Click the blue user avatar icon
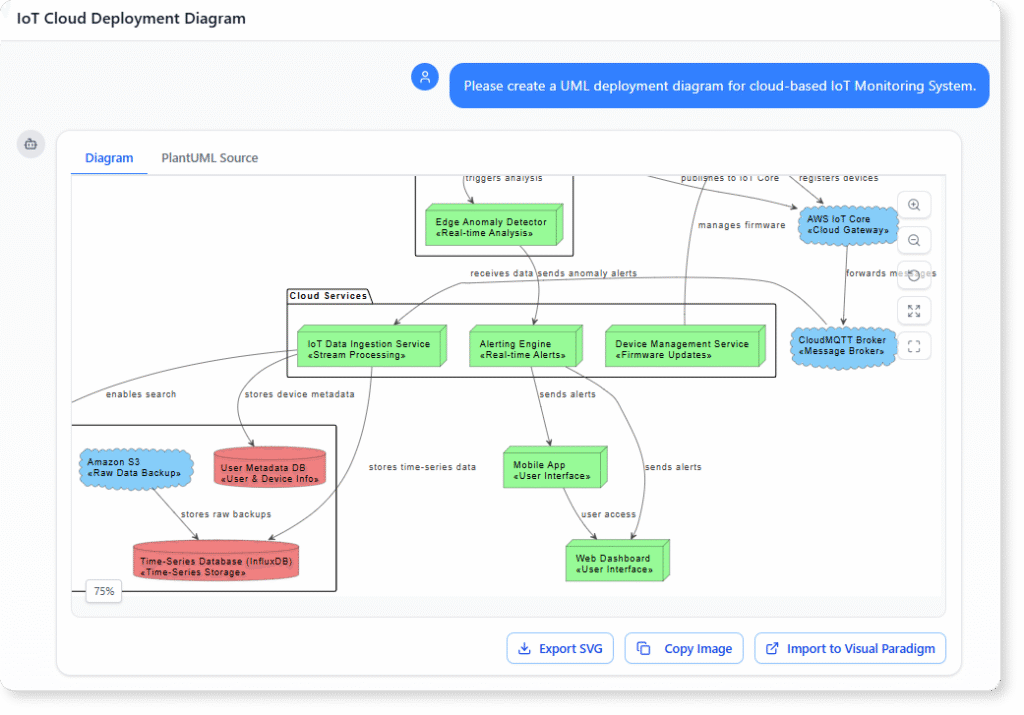1024x715 pixels. [425, 77]
